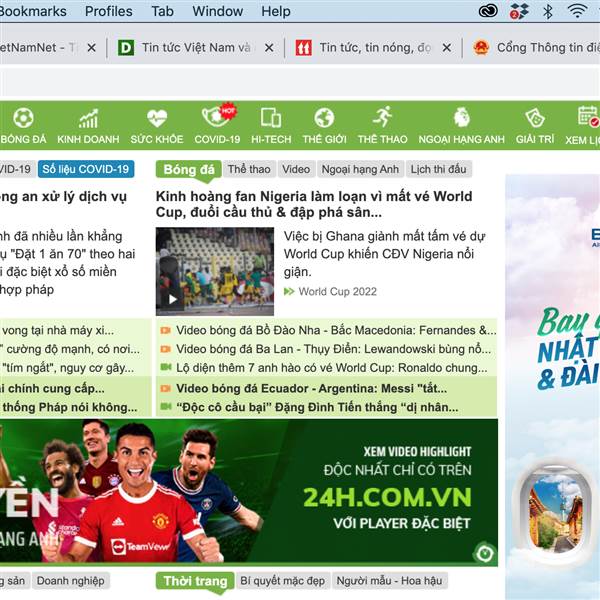Open the Bookmarks menu
600x600 pixels.
click(32, 11)
